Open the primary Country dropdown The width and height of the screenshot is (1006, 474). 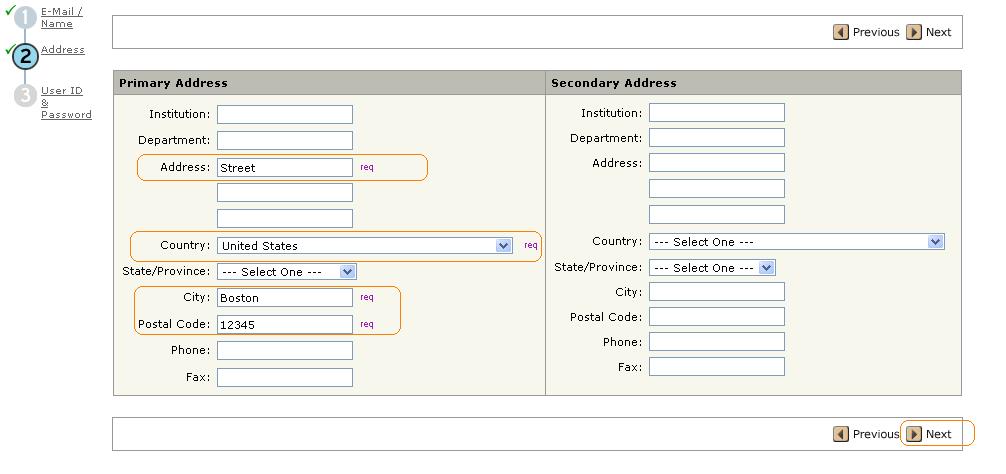(x=365, y=246)
